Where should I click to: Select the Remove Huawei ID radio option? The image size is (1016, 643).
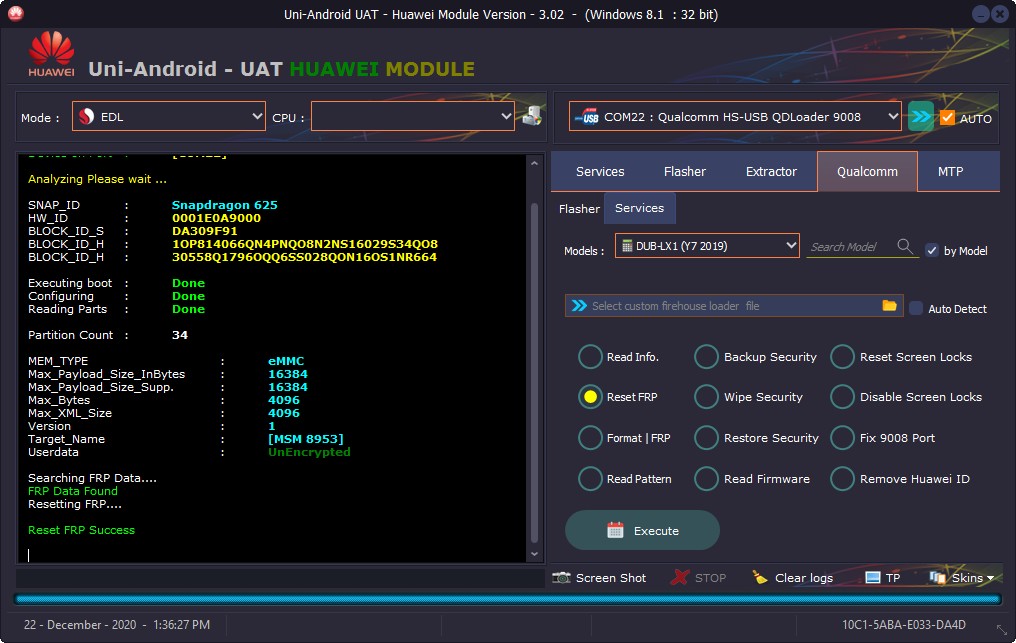coord(842,479)
